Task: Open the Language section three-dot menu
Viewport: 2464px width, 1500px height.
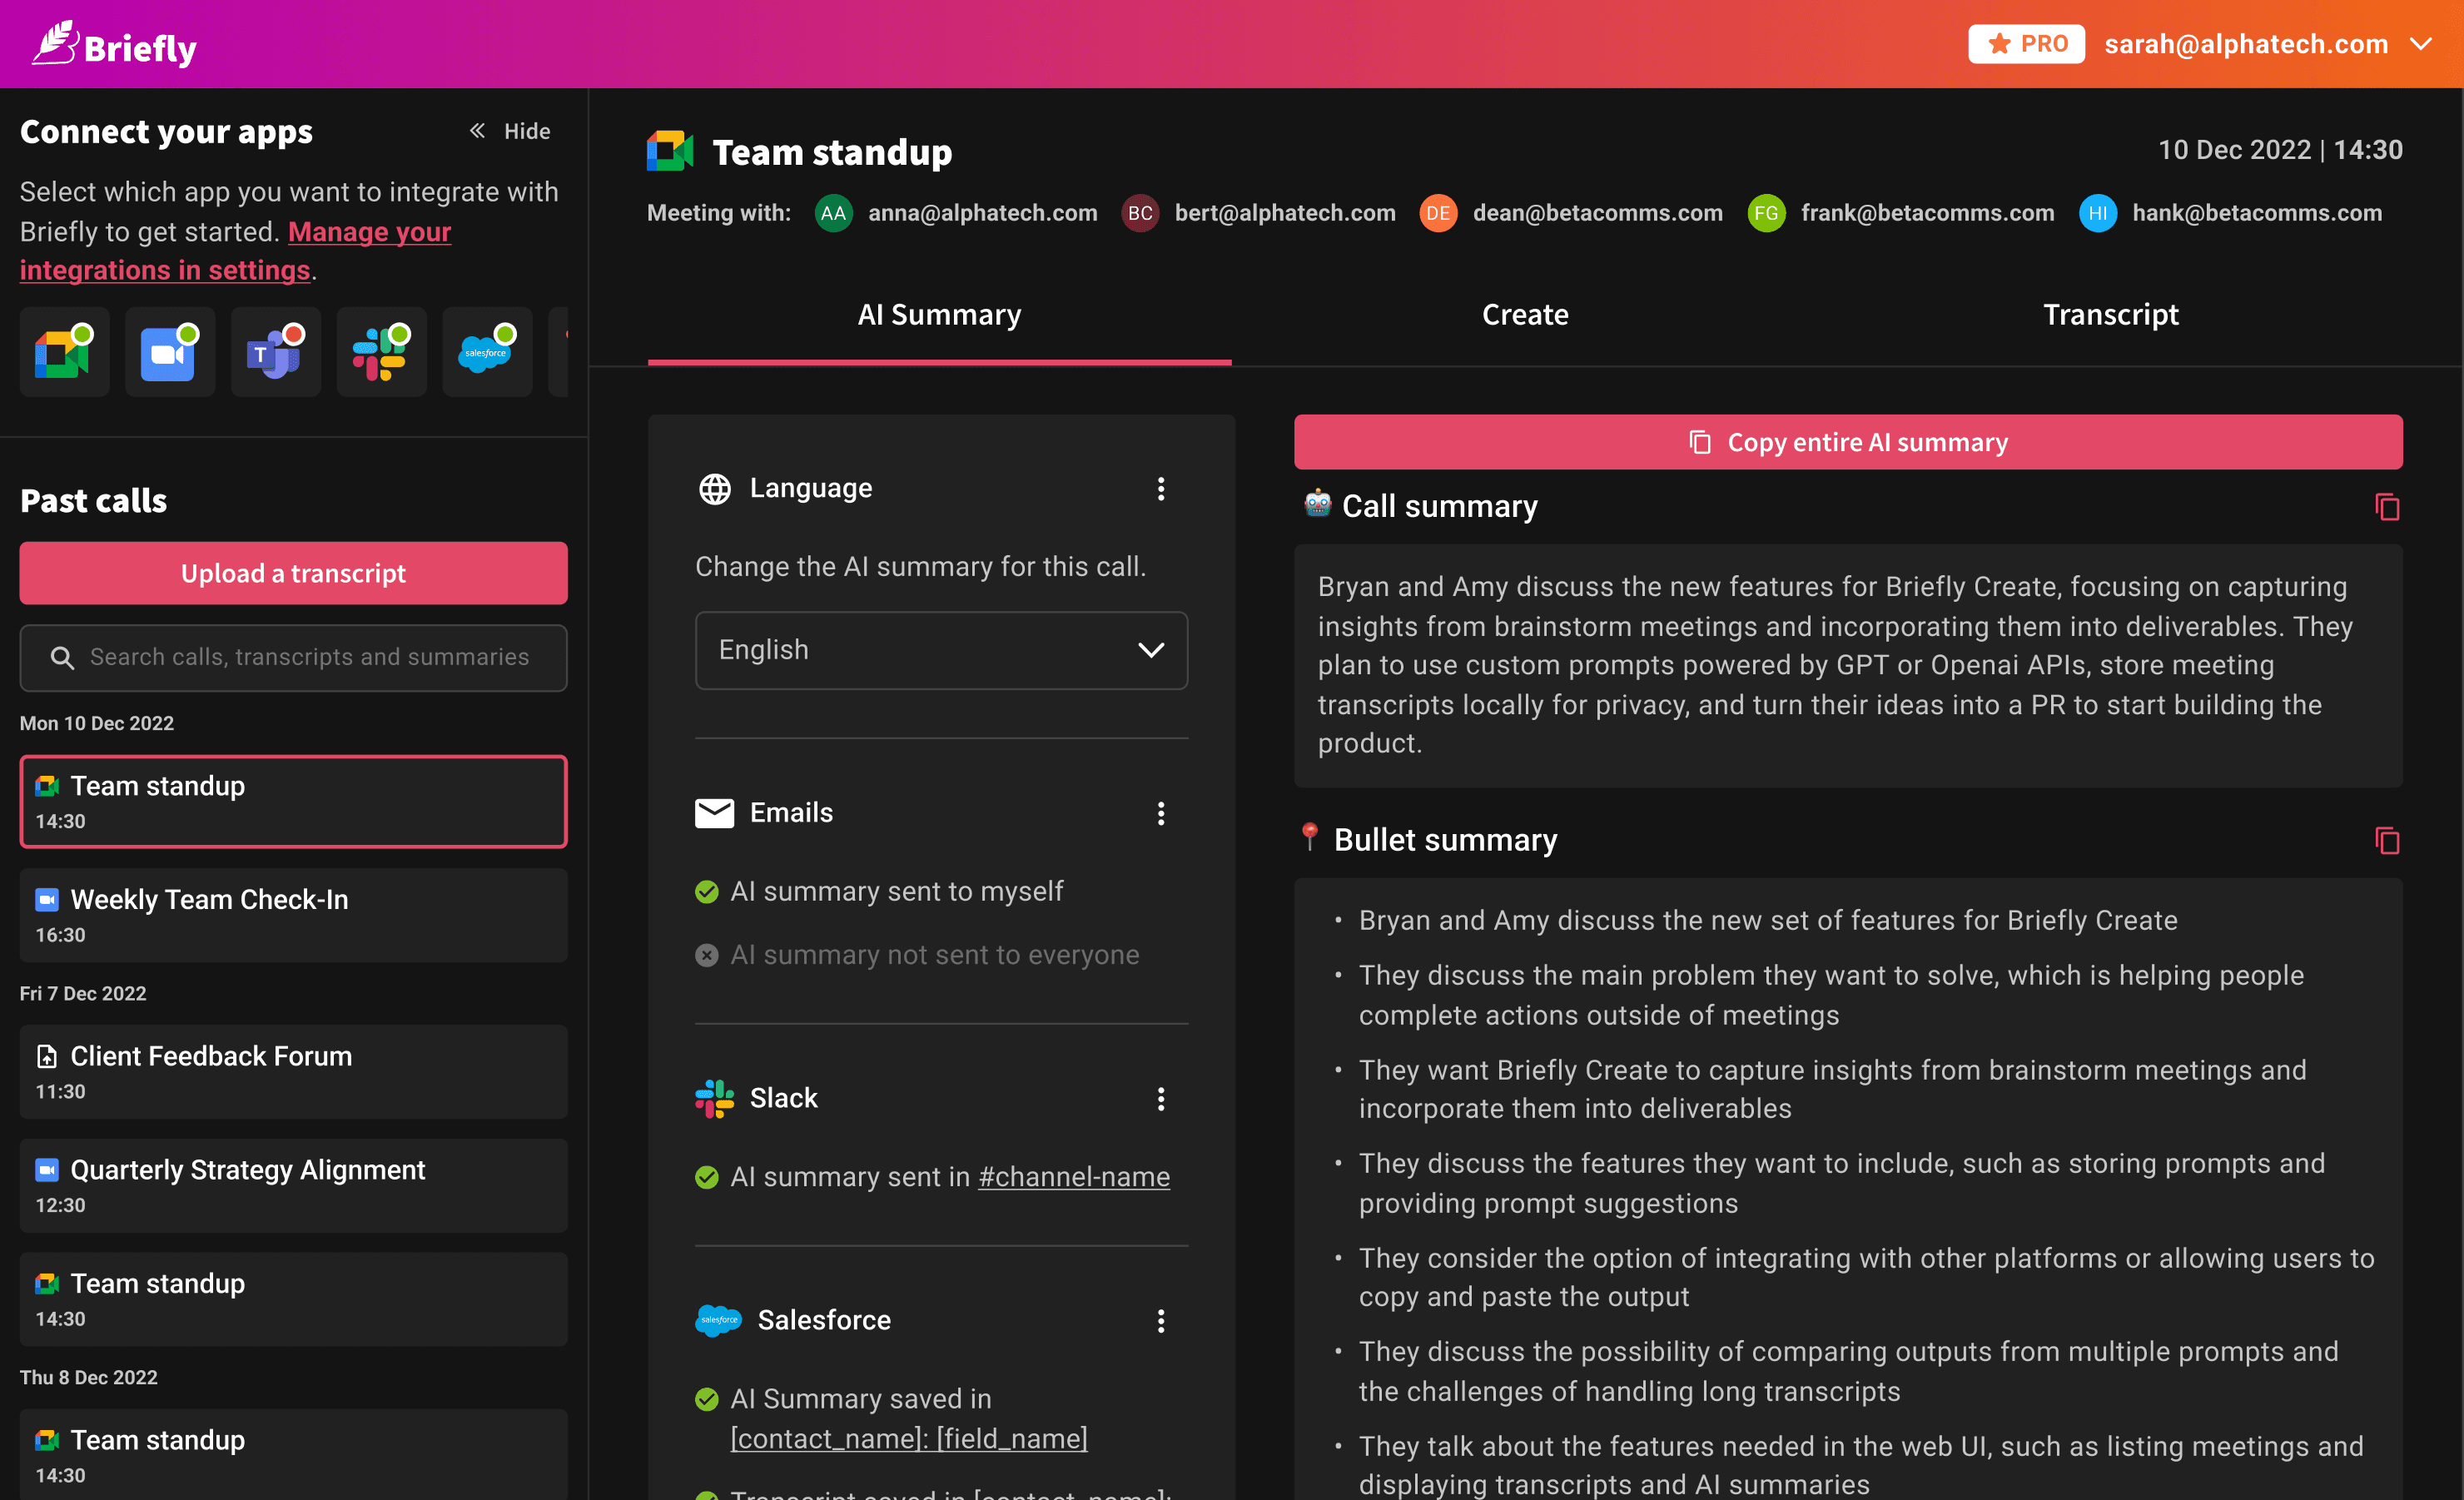Action: pyautogui.click(x=1160, y=489)
